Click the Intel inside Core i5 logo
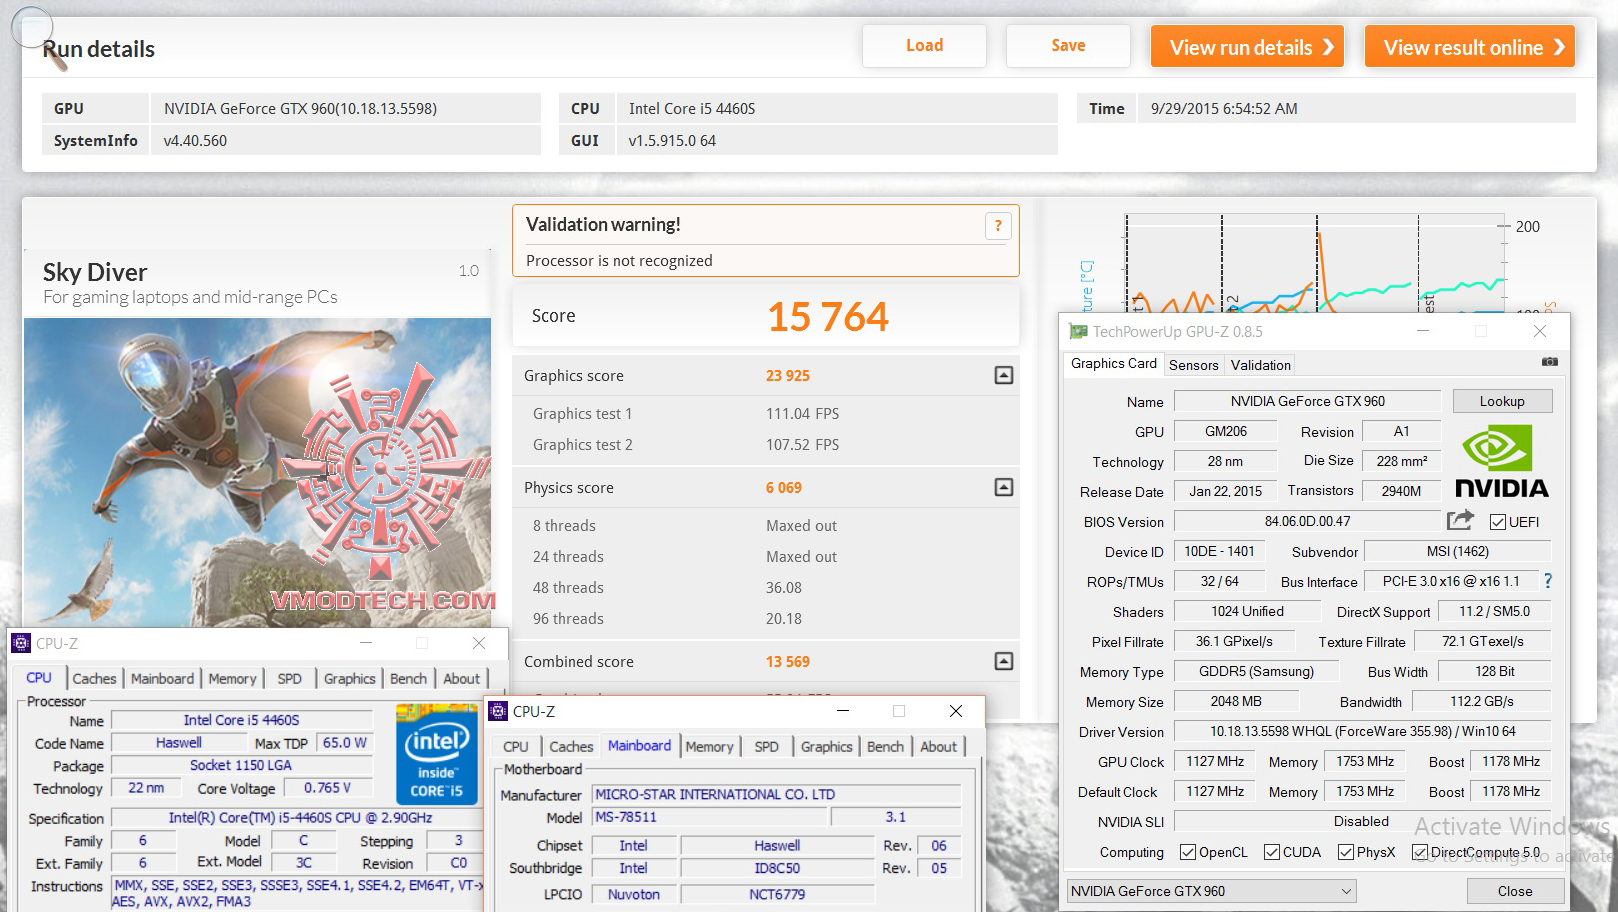Viewport: 1618px width, 912px height. (x=436, y=754)
